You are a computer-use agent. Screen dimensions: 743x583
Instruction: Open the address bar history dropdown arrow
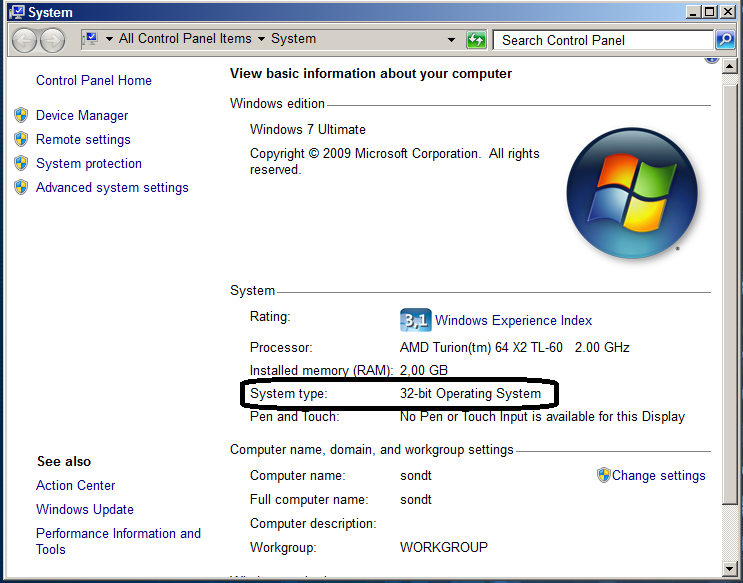451,40
